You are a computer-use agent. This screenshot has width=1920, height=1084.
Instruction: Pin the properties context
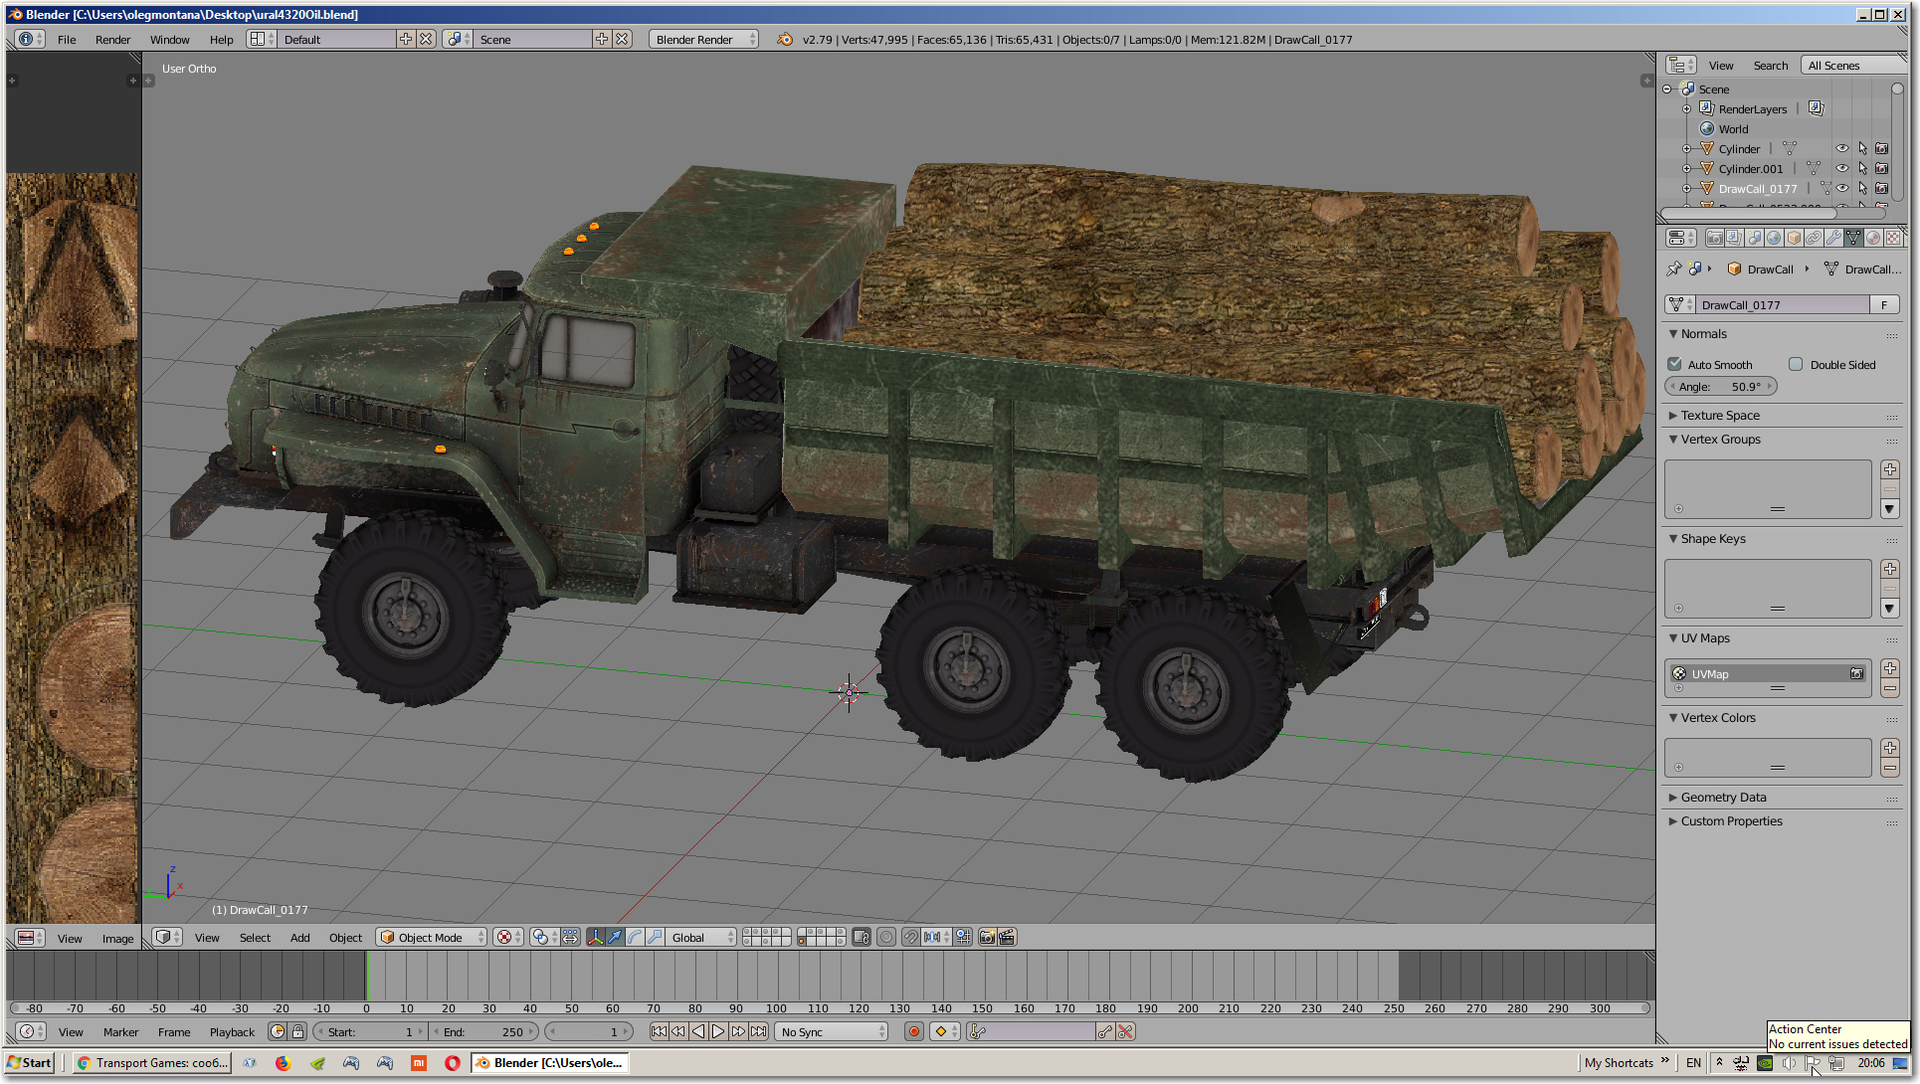(x=1674, y=269)
